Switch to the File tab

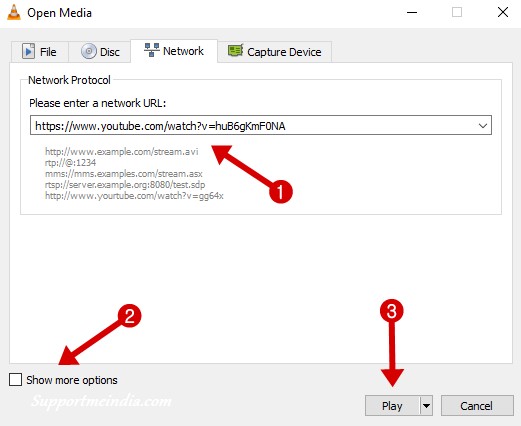pyautogui.click(x=40, y=52)
